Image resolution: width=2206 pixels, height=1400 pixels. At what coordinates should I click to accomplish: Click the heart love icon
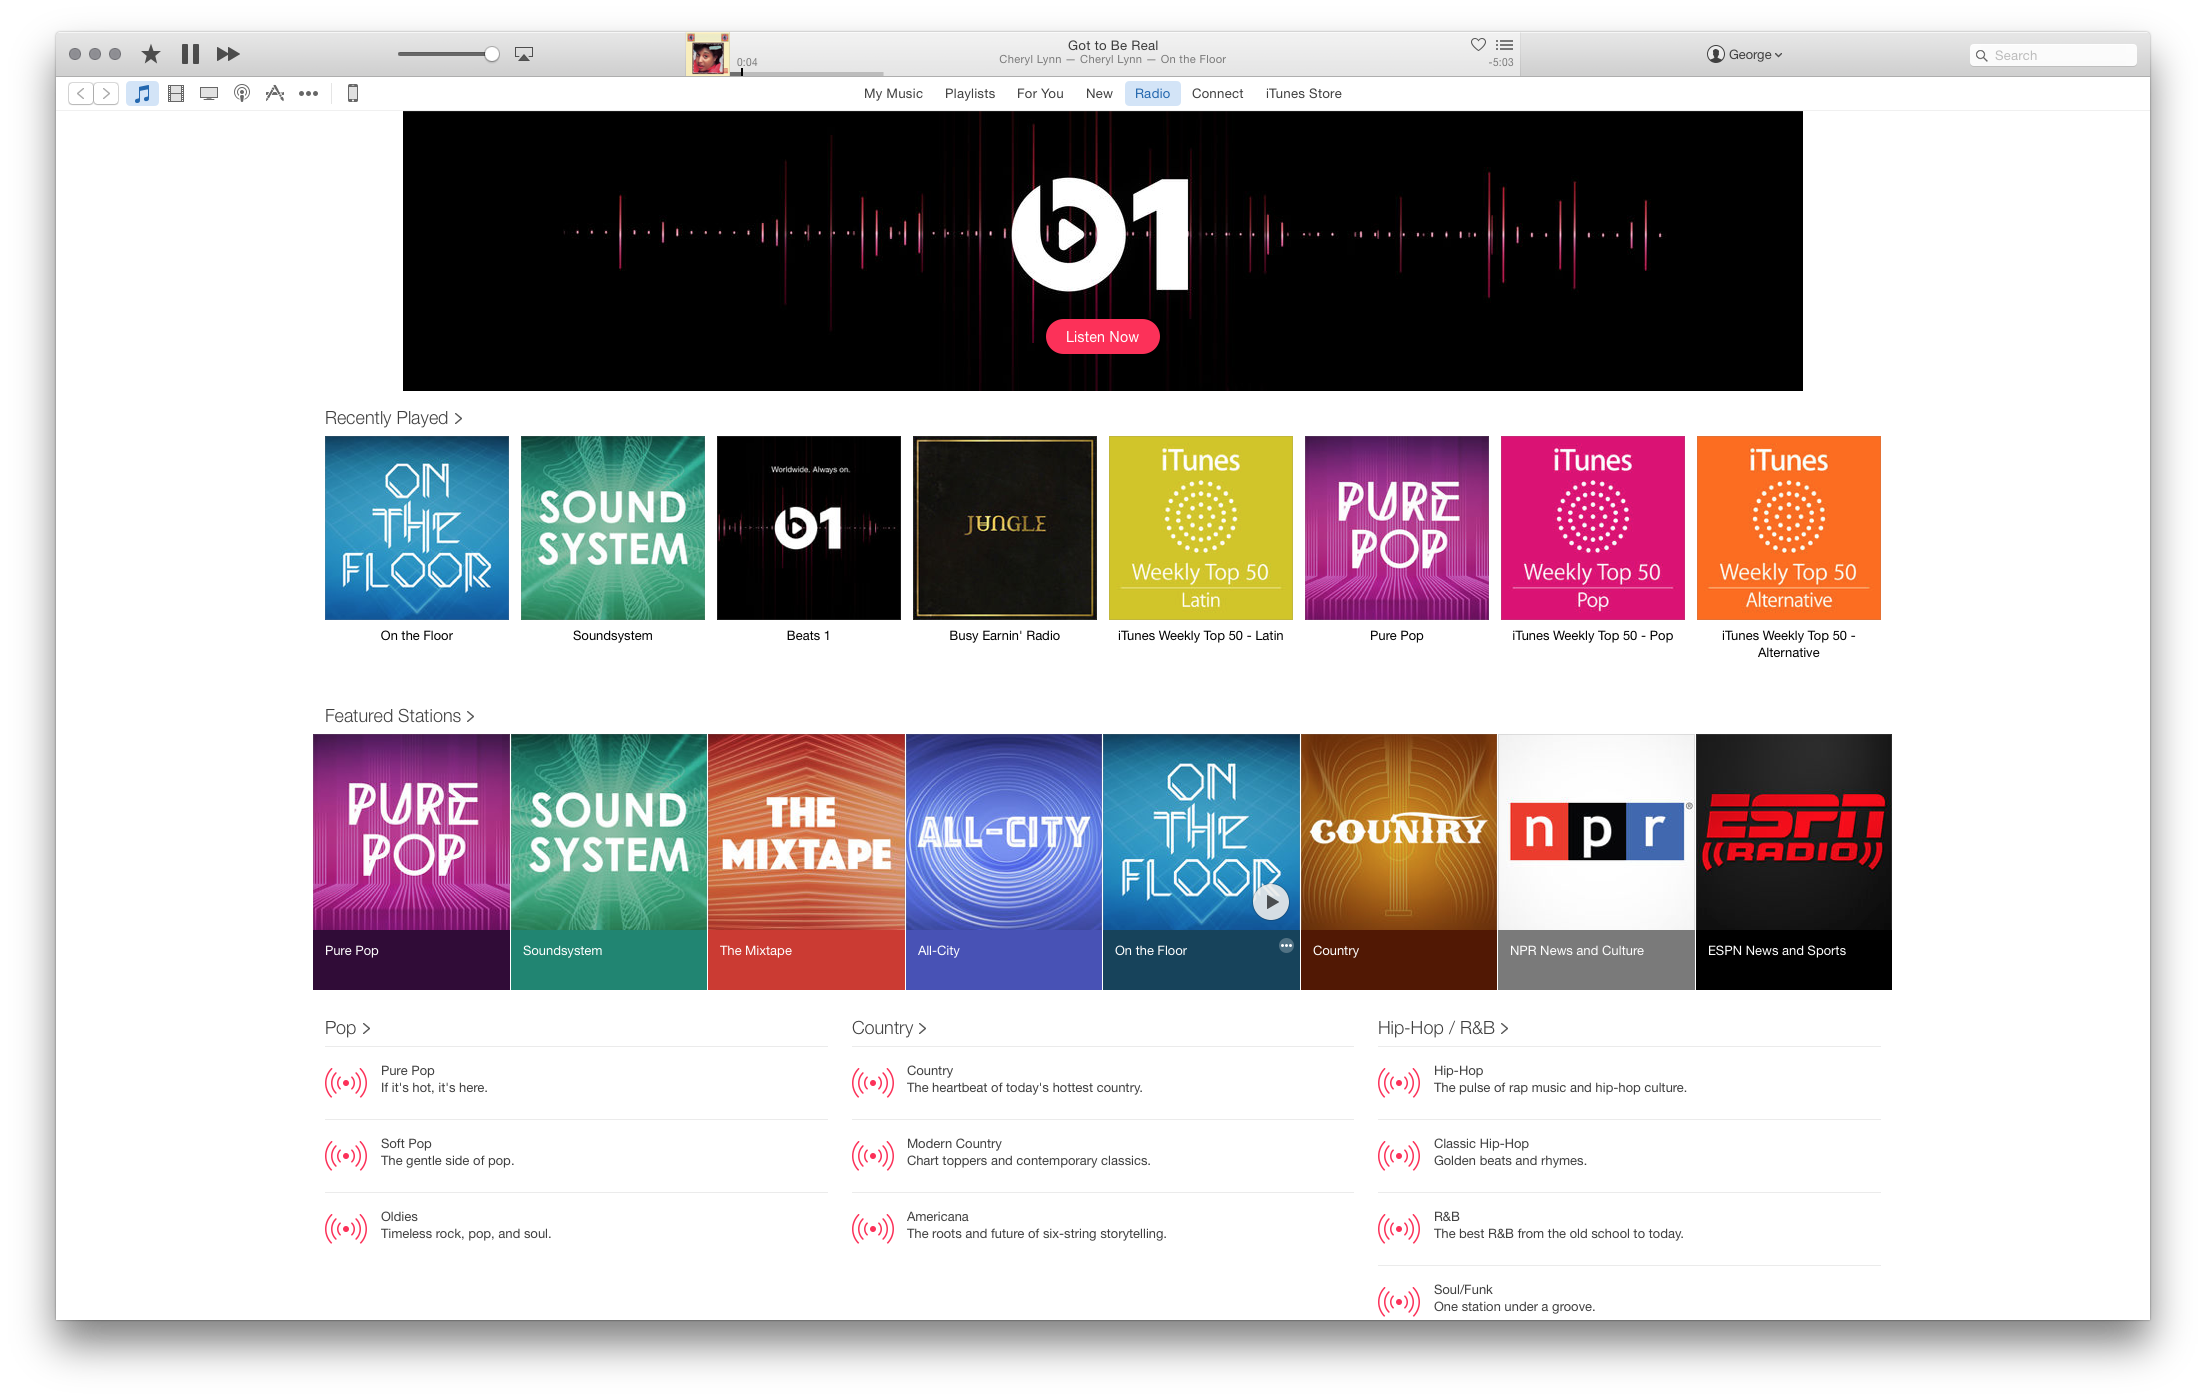(x=1478, y=44)
